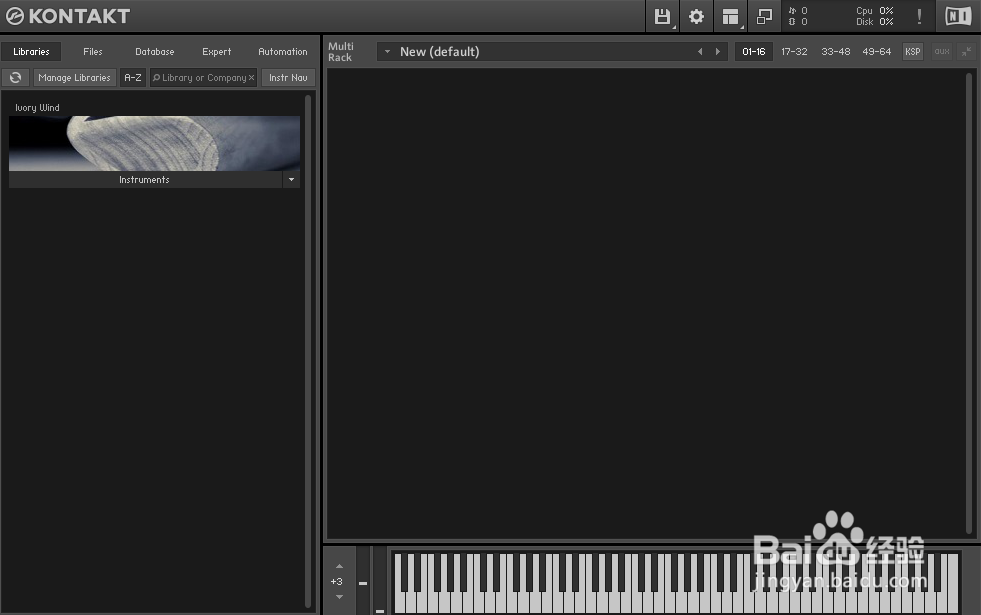Open the workspace layout panel menu
The image size is (981, 615).
click(x=730, y=16)
